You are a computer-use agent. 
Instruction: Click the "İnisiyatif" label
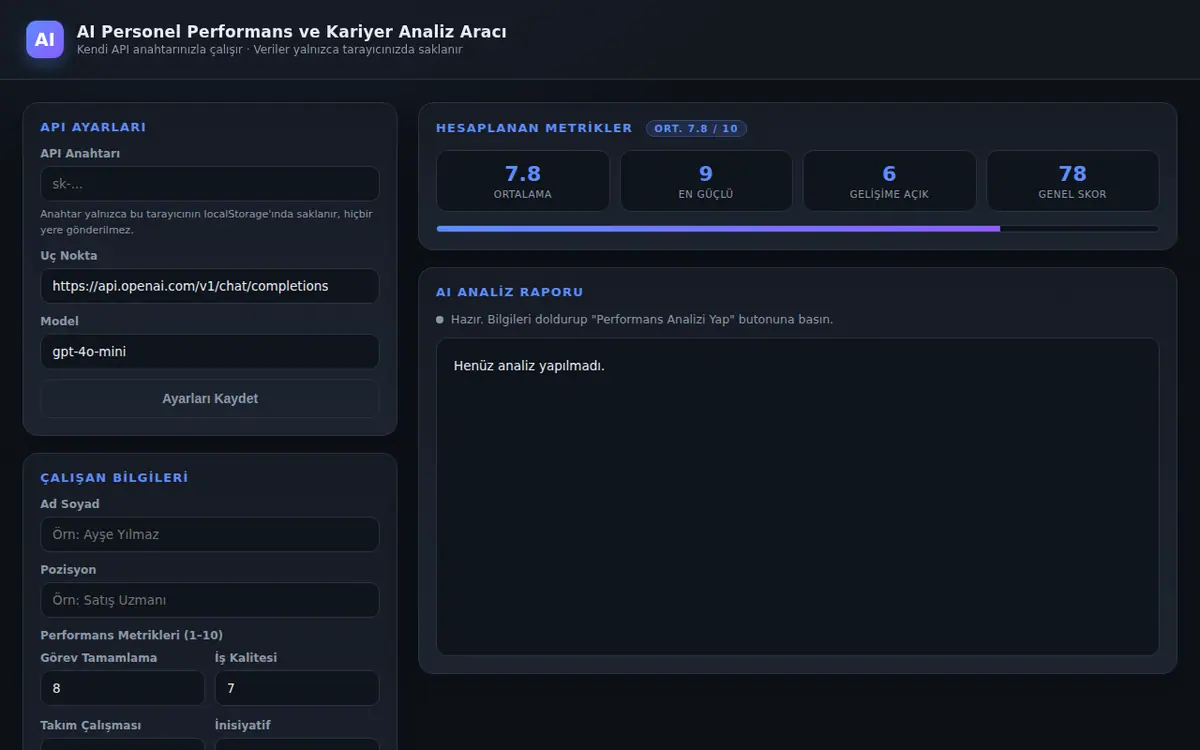point(243,725)
